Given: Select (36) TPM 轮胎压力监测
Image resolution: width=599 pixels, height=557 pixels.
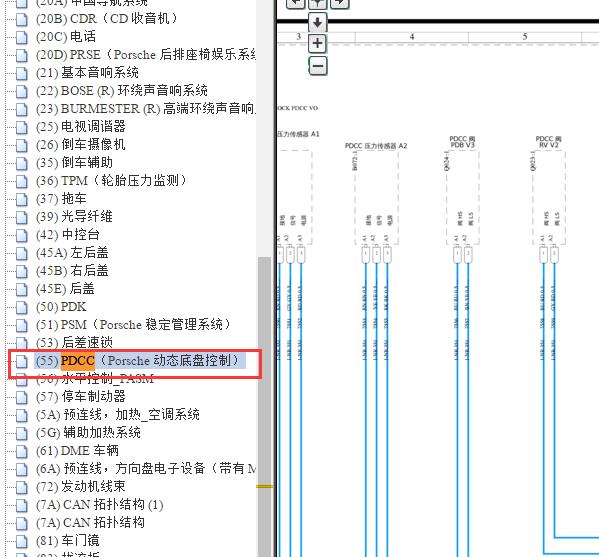Looking at the screenshot, I should click(x=111, y=180).
